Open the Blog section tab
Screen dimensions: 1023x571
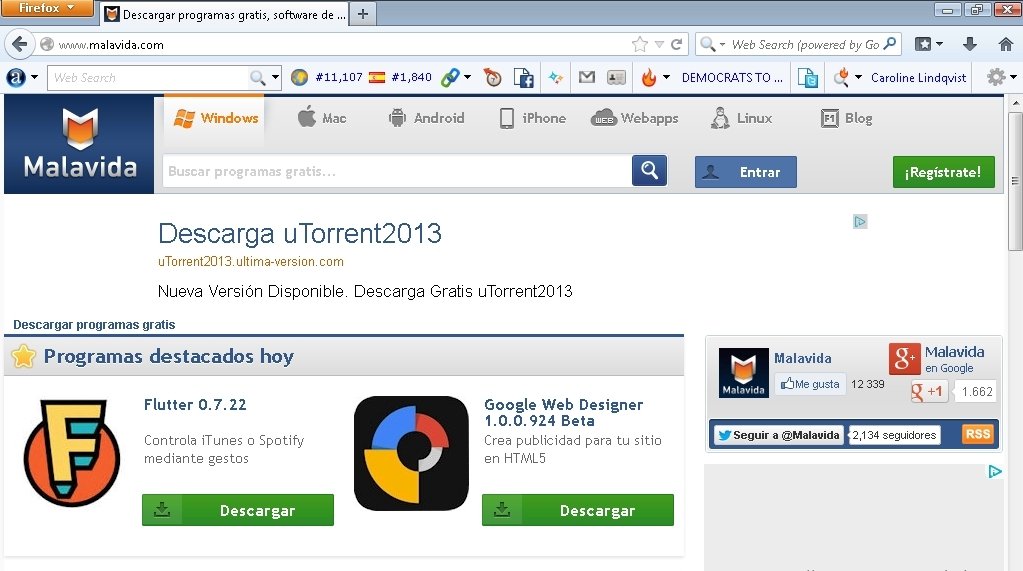[846, 118]
